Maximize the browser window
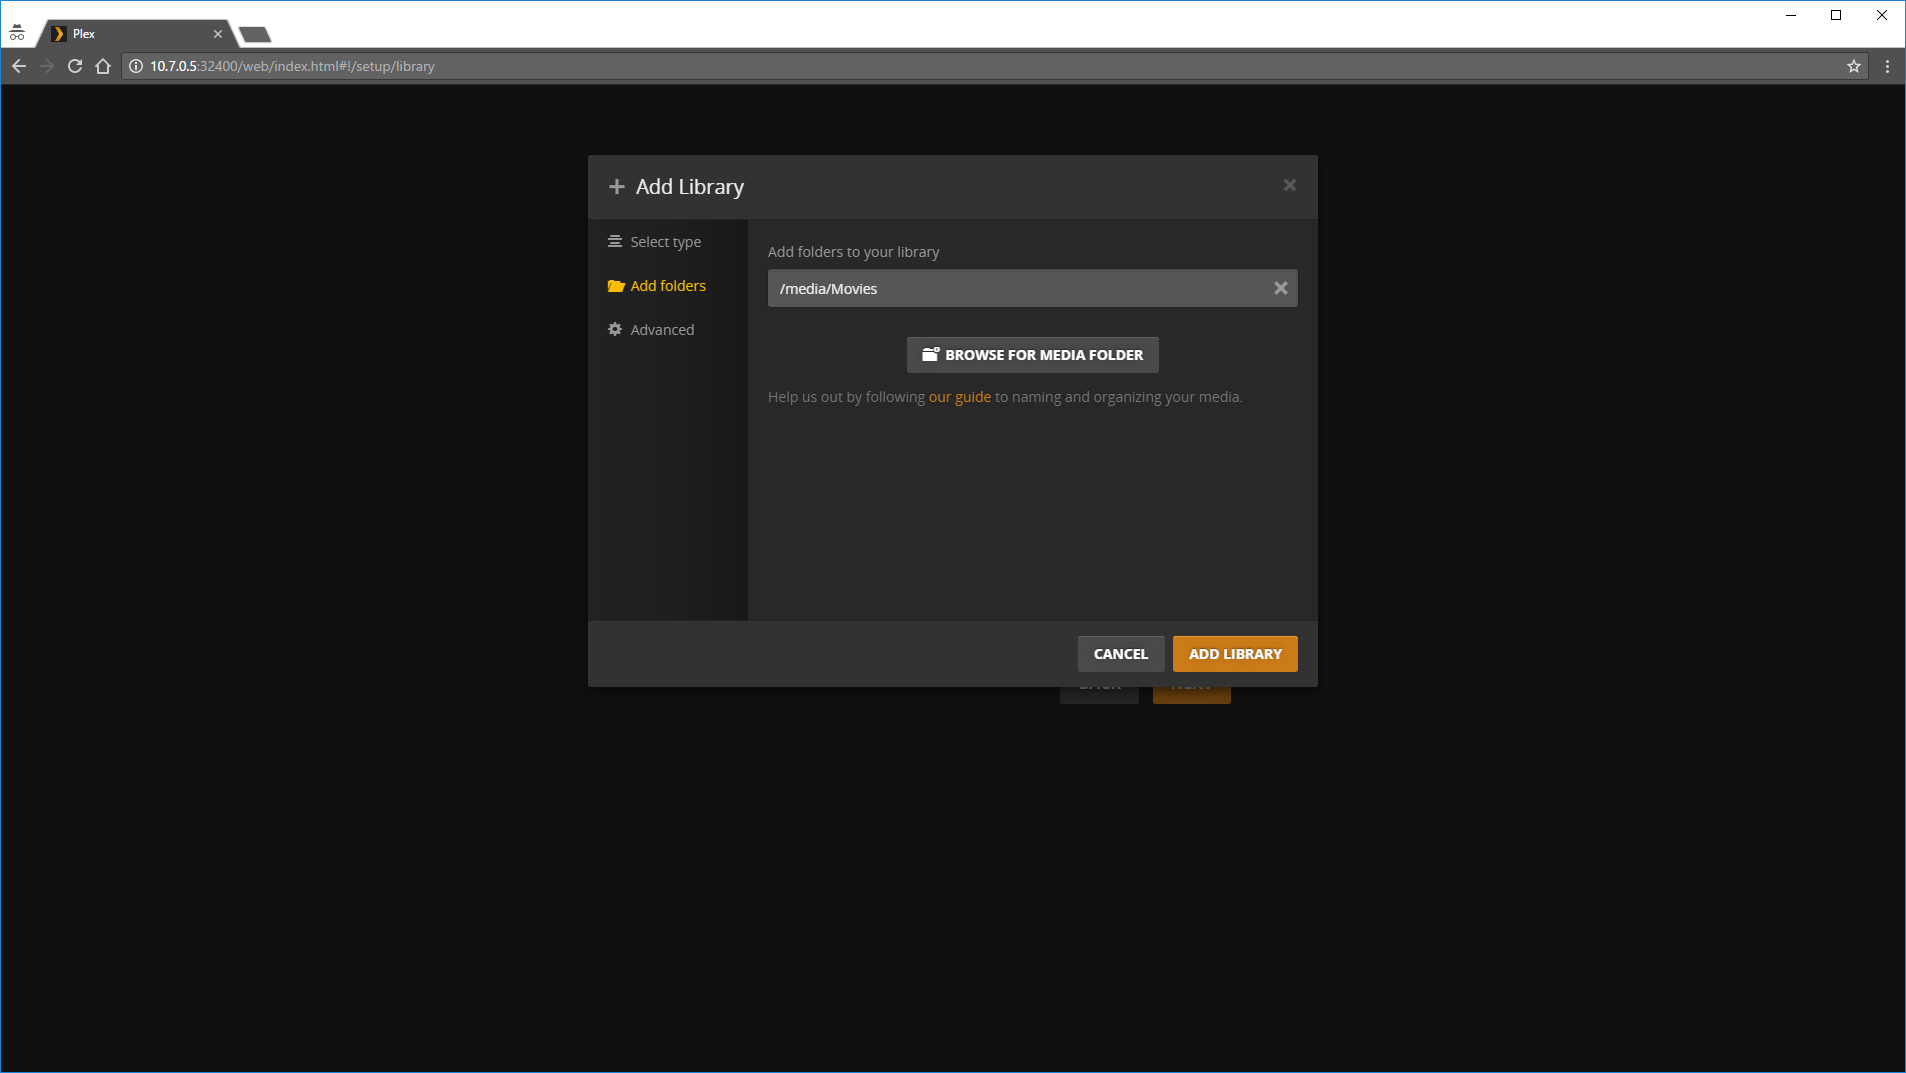 pyautogui.click(x=1836, y=15)
